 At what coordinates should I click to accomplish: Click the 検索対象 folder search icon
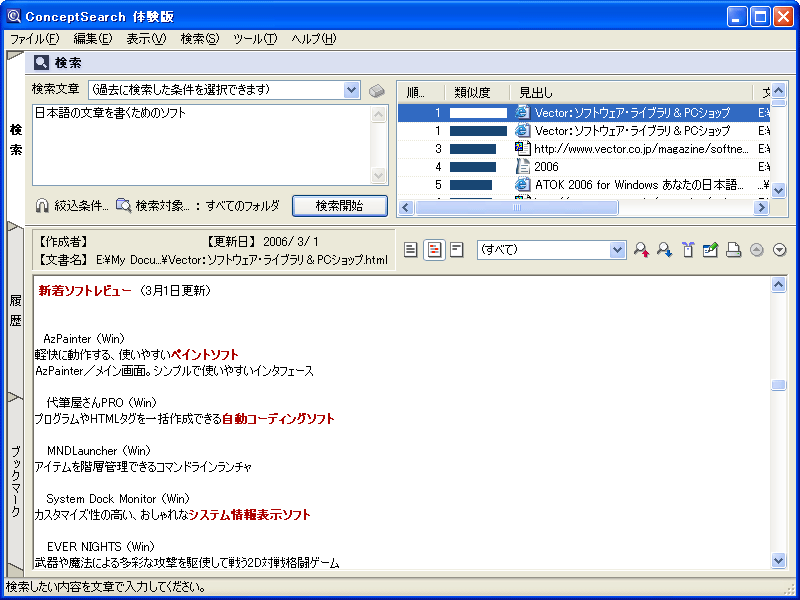tap(123, 205)
